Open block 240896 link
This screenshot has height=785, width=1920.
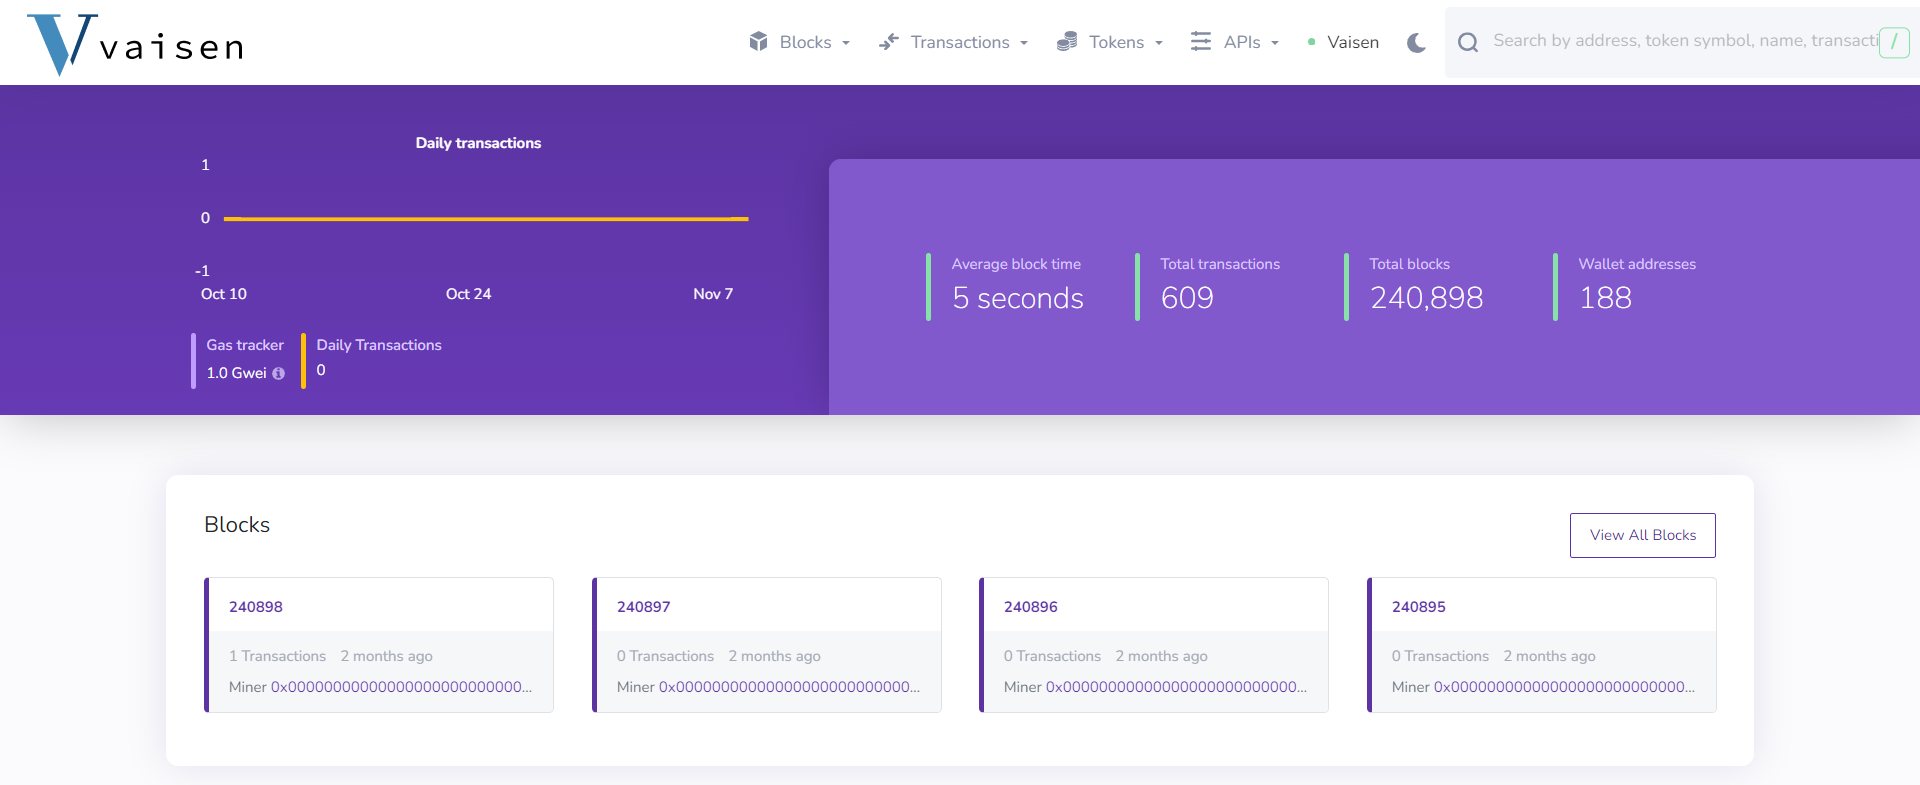click(1030, 607)
